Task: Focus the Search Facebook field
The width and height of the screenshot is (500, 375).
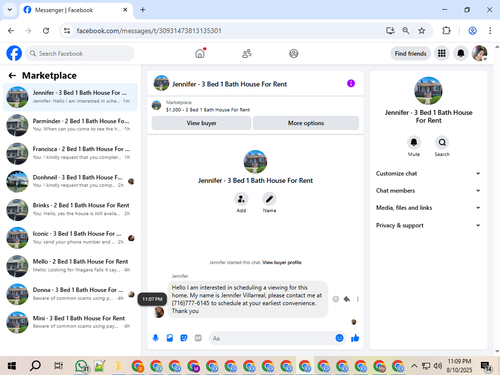Action: click(x=80, y=53)
